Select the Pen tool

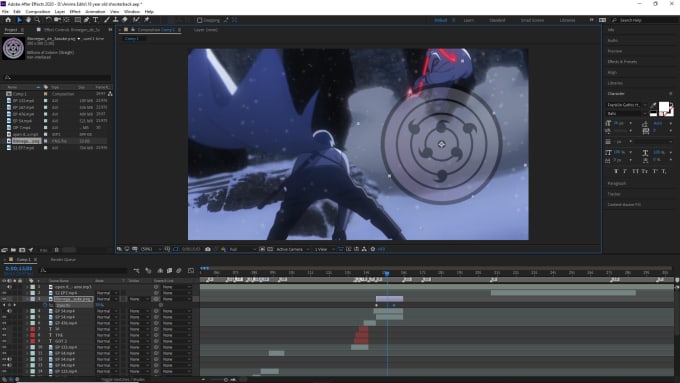(x=86, y=20)
